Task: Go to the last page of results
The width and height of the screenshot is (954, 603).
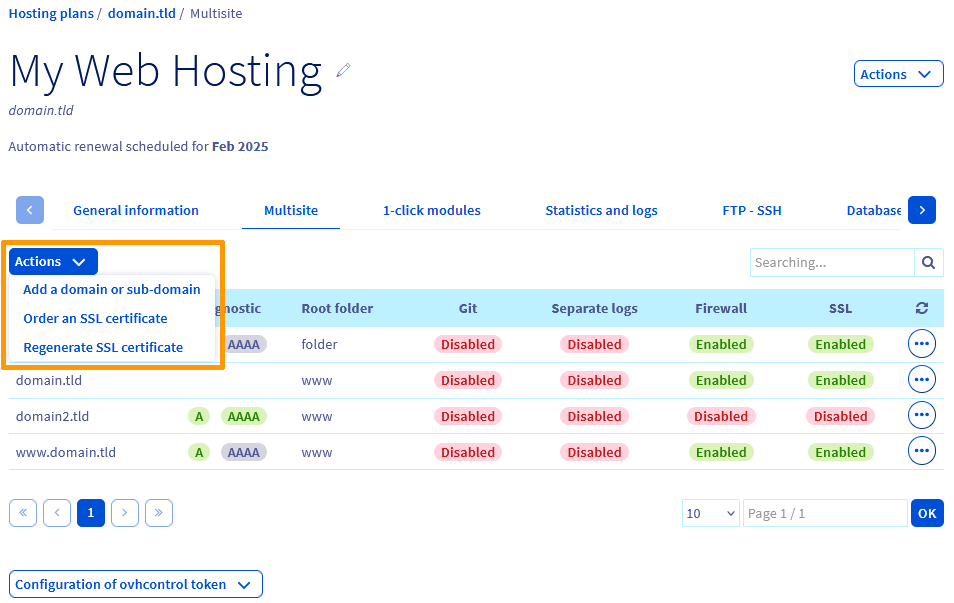Action: [158, 513]
